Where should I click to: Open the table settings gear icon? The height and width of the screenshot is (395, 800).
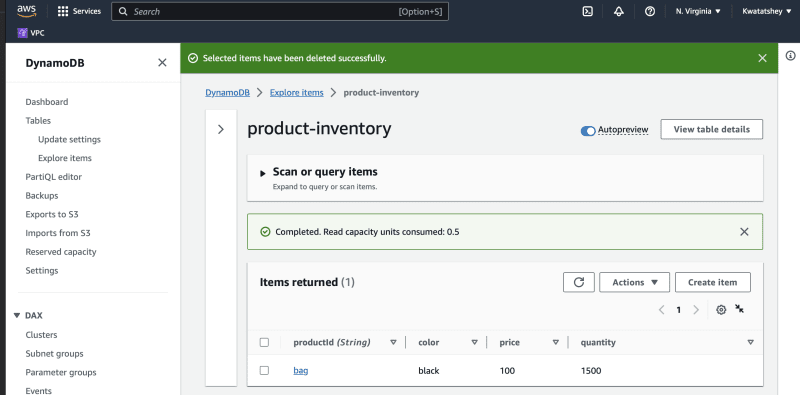click(x=721, y=310)
